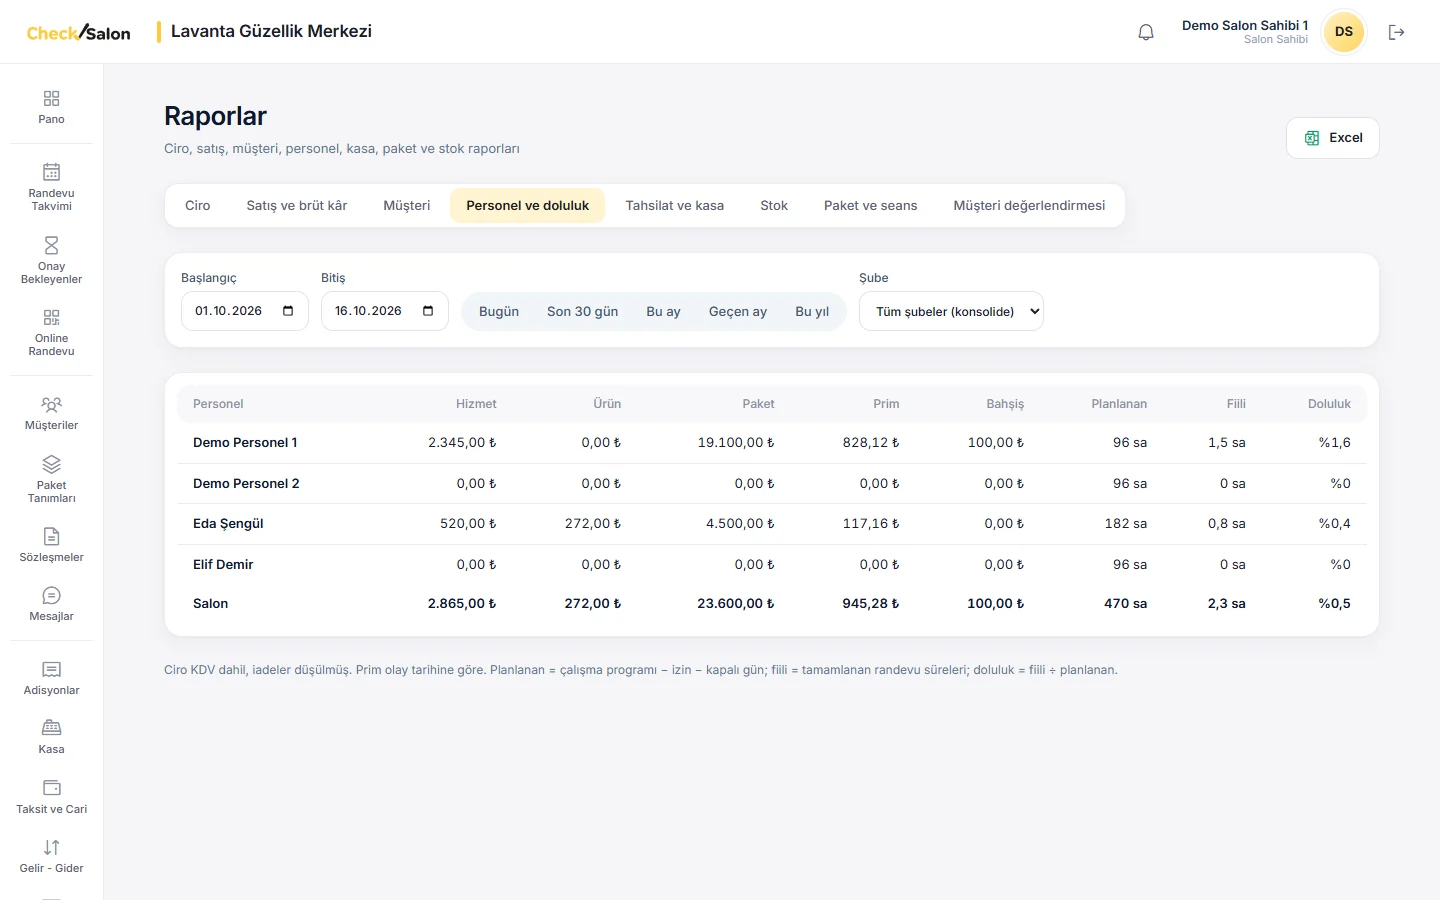1440x900 pixels.
Task: Select the Bu ay preset
Action: [663, 311]
